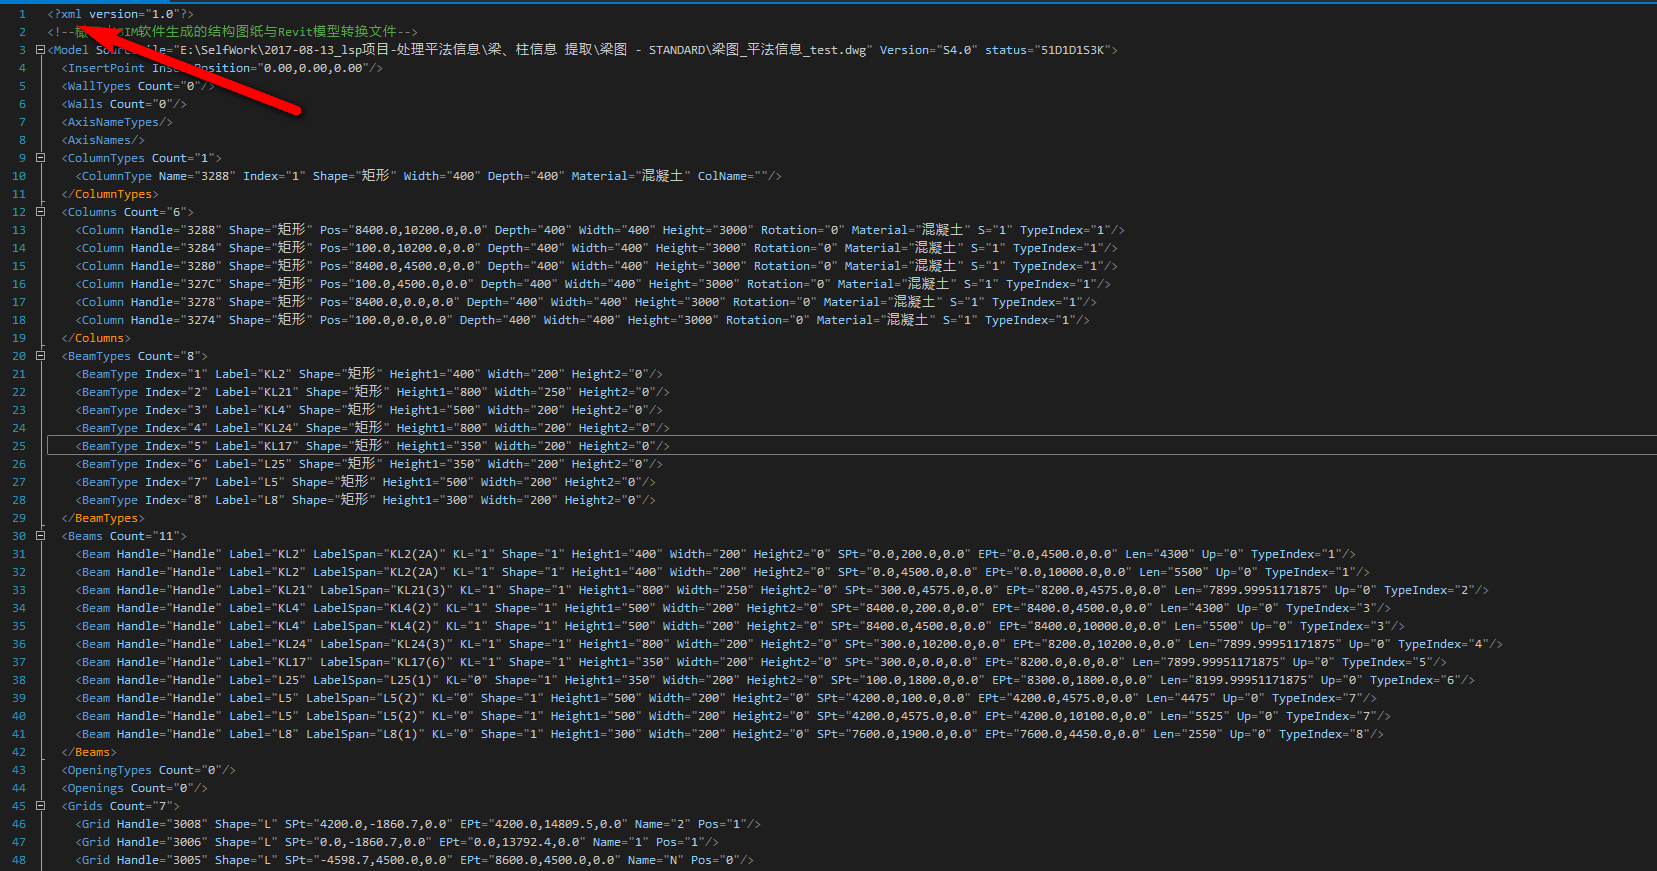The width and height of the screenshot is (1657, 871).
Task: Click the AxisNameTypes tag
Action: coord(117,122)
